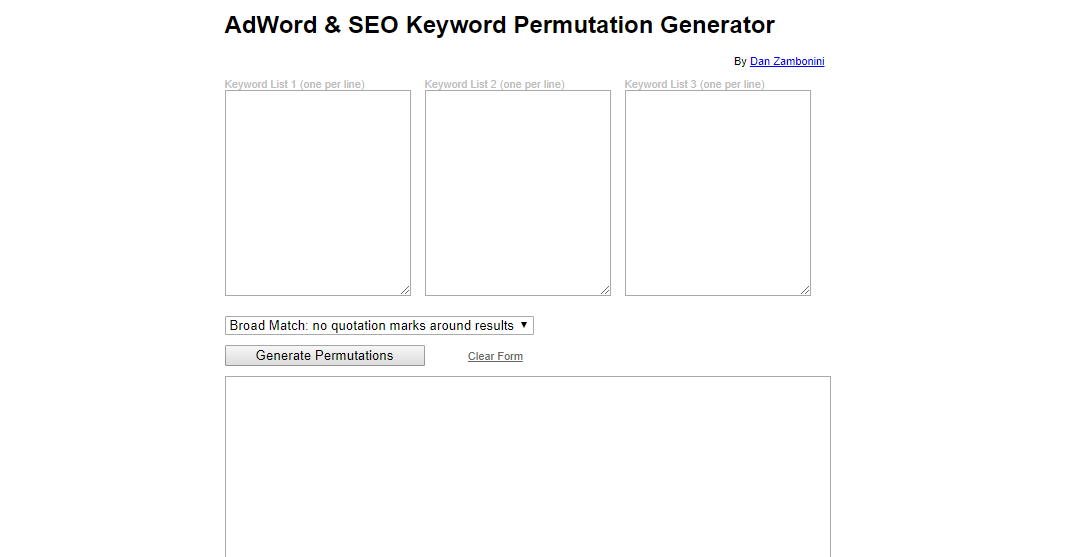
Task: Click inside the Keyword List 2 text area
Action: pos(517,192)
